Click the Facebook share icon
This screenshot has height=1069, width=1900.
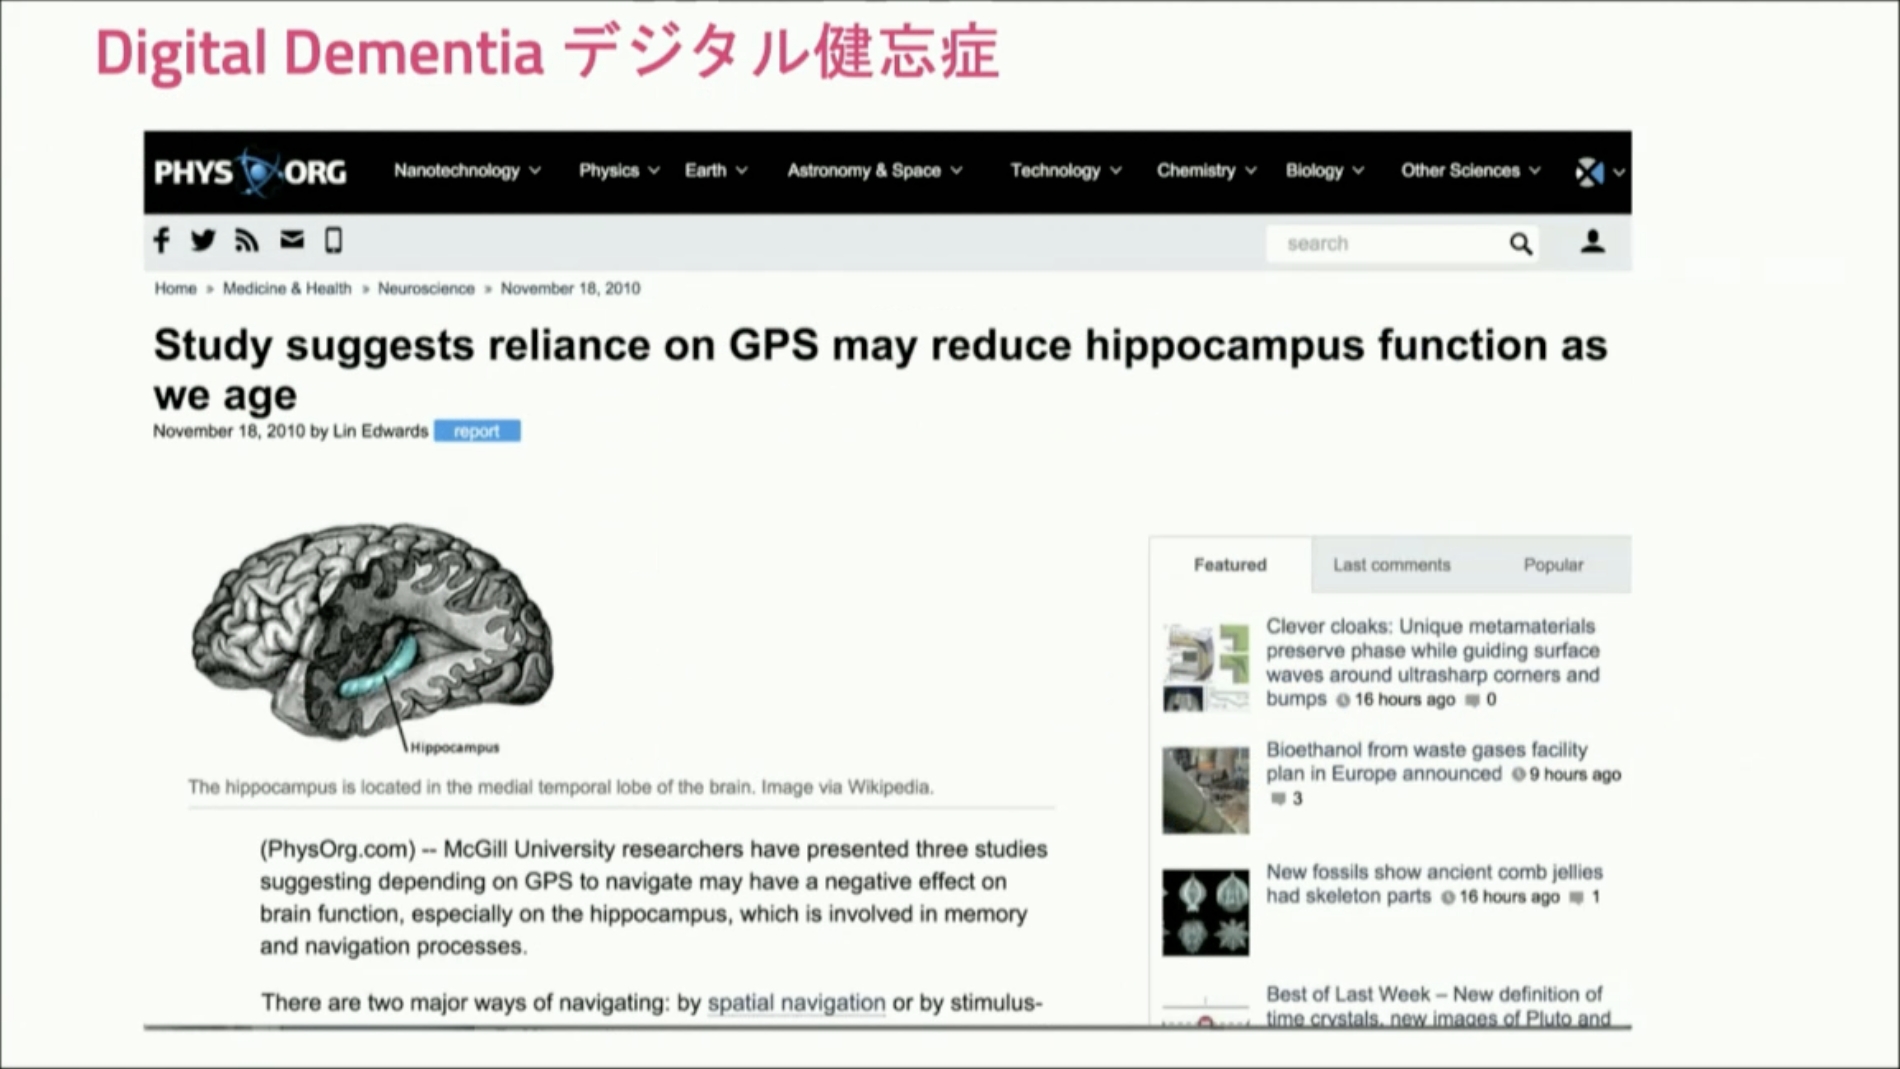coord(162,241)
